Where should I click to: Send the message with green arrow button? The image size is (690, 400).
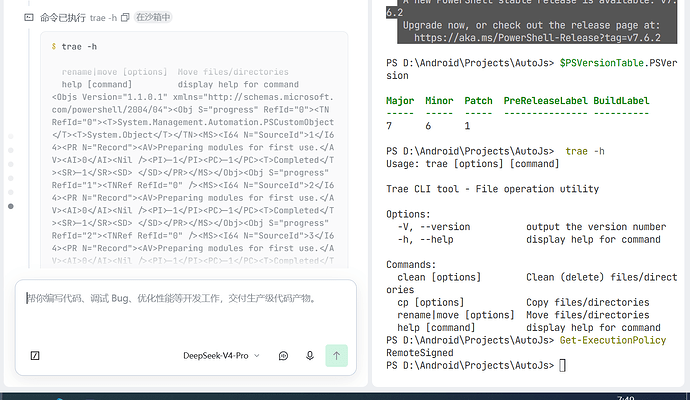[x=337, y=356]
